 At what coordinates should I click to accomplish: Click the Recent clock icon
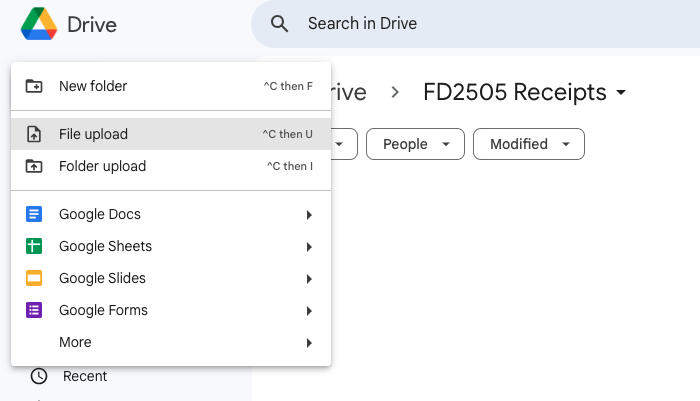[39, 376]
